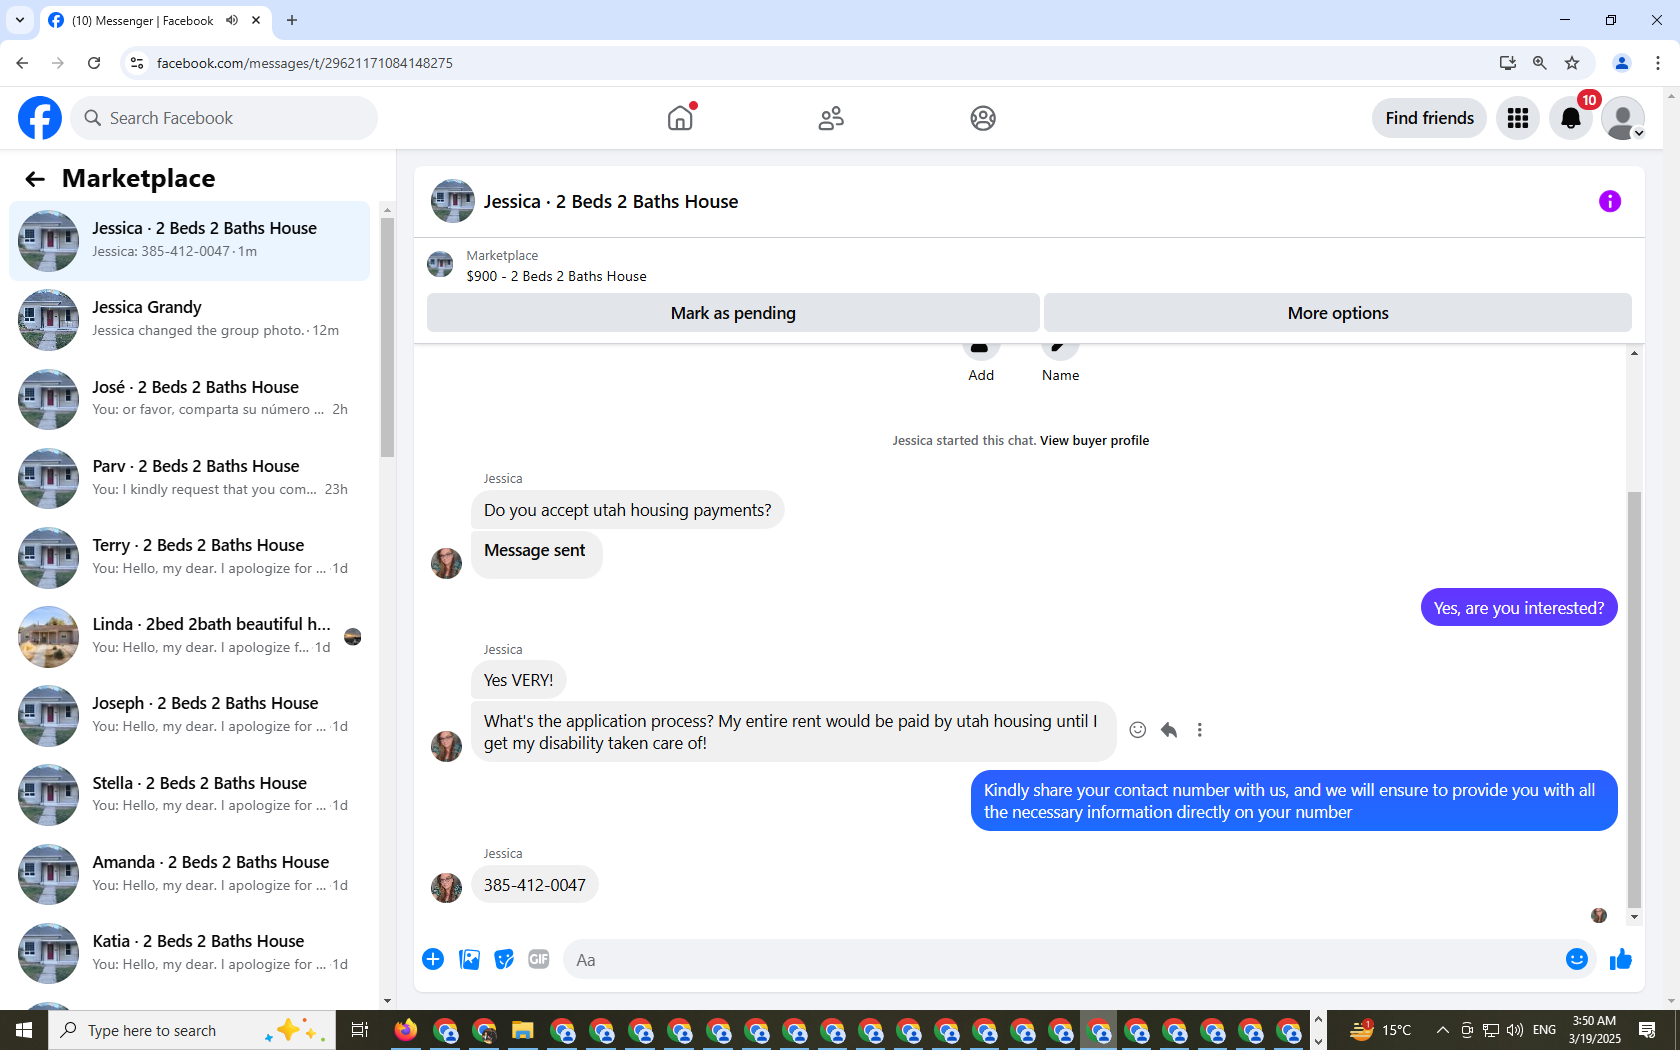Image resolution: width=1680 pixels, height=1050 pixels.
Task: Choose a sticker in the composer
Action: pyautogui.click(x=504, y=960)
